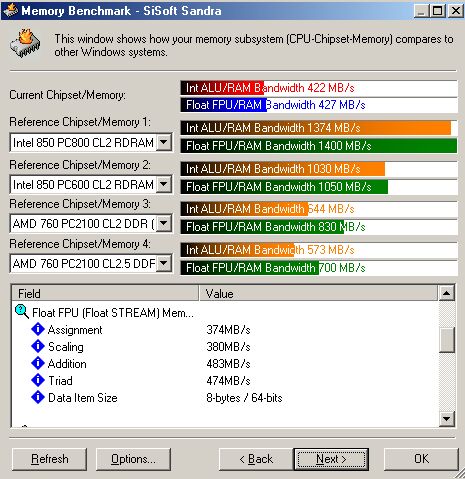Select the AMD 760 PC2100 CL2 DDR combo box
This screenshot has height=479, width=465.
[91, 223]
